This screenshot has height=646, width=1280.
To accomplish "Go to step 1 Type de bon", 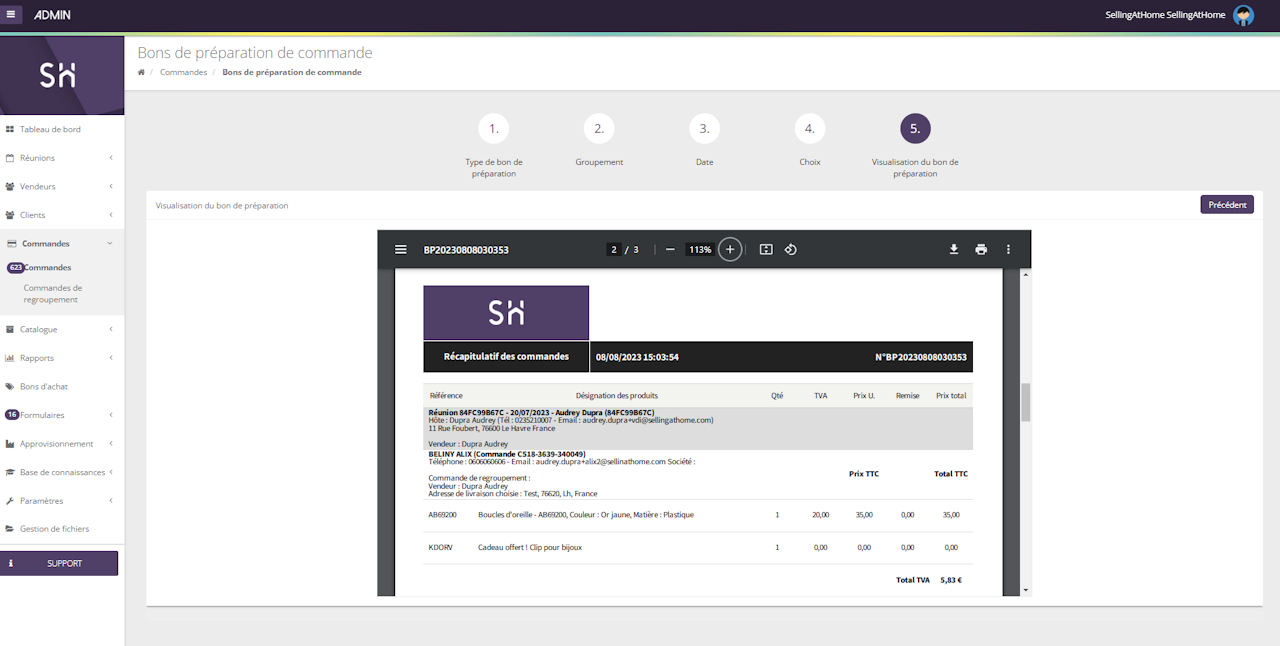I will coord(493,129).
